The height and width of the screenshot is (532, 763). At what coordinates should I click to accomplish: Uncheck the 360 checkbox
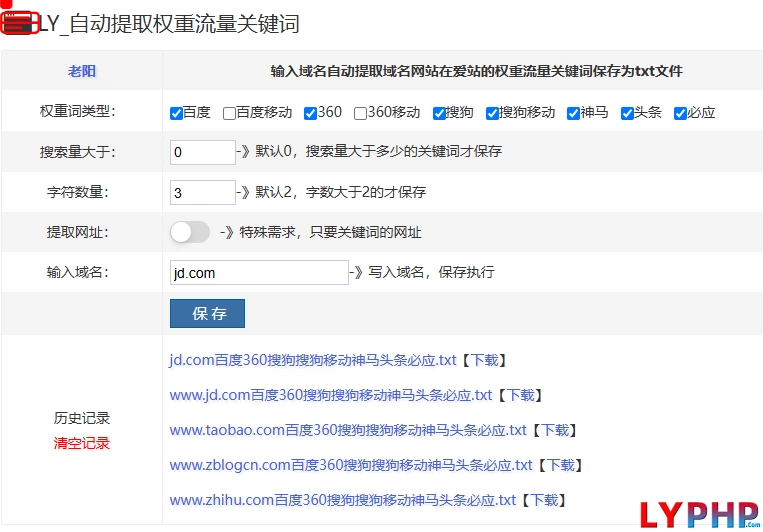pyautogui.click(x=311, y=113)
